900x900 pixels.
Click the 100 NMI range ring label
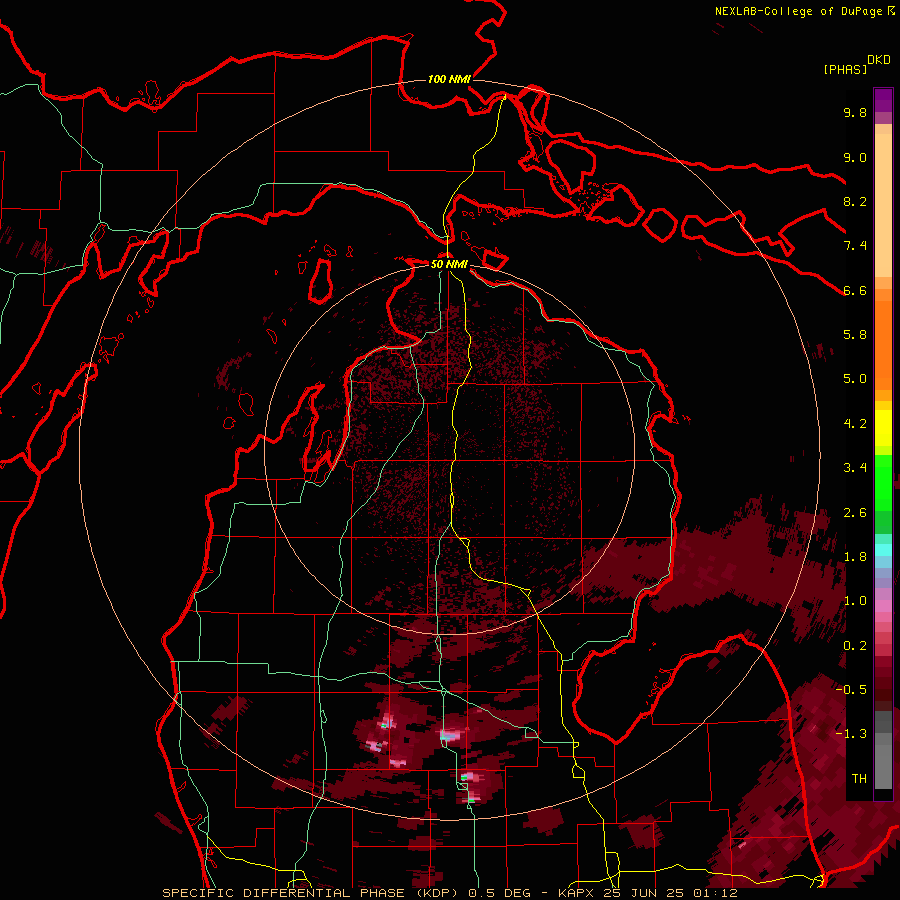pos(449,79)
